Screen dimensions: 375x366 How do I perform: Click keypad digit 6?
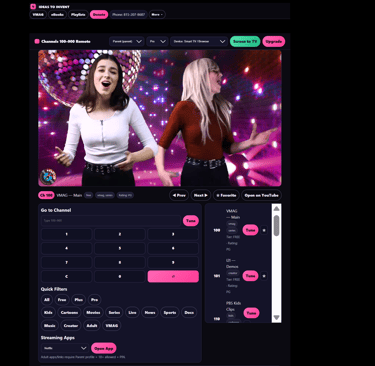[x=173, y=248]
